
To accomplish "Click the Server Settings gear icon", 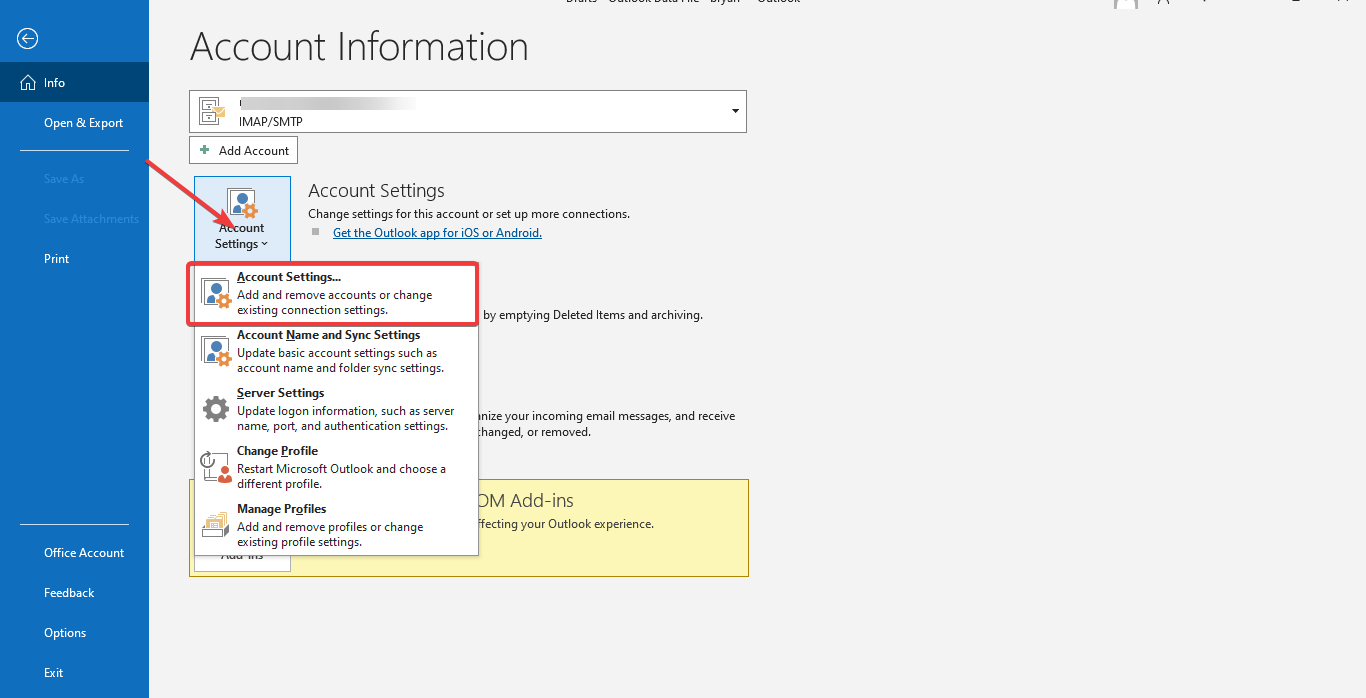I will pos(216,407).
